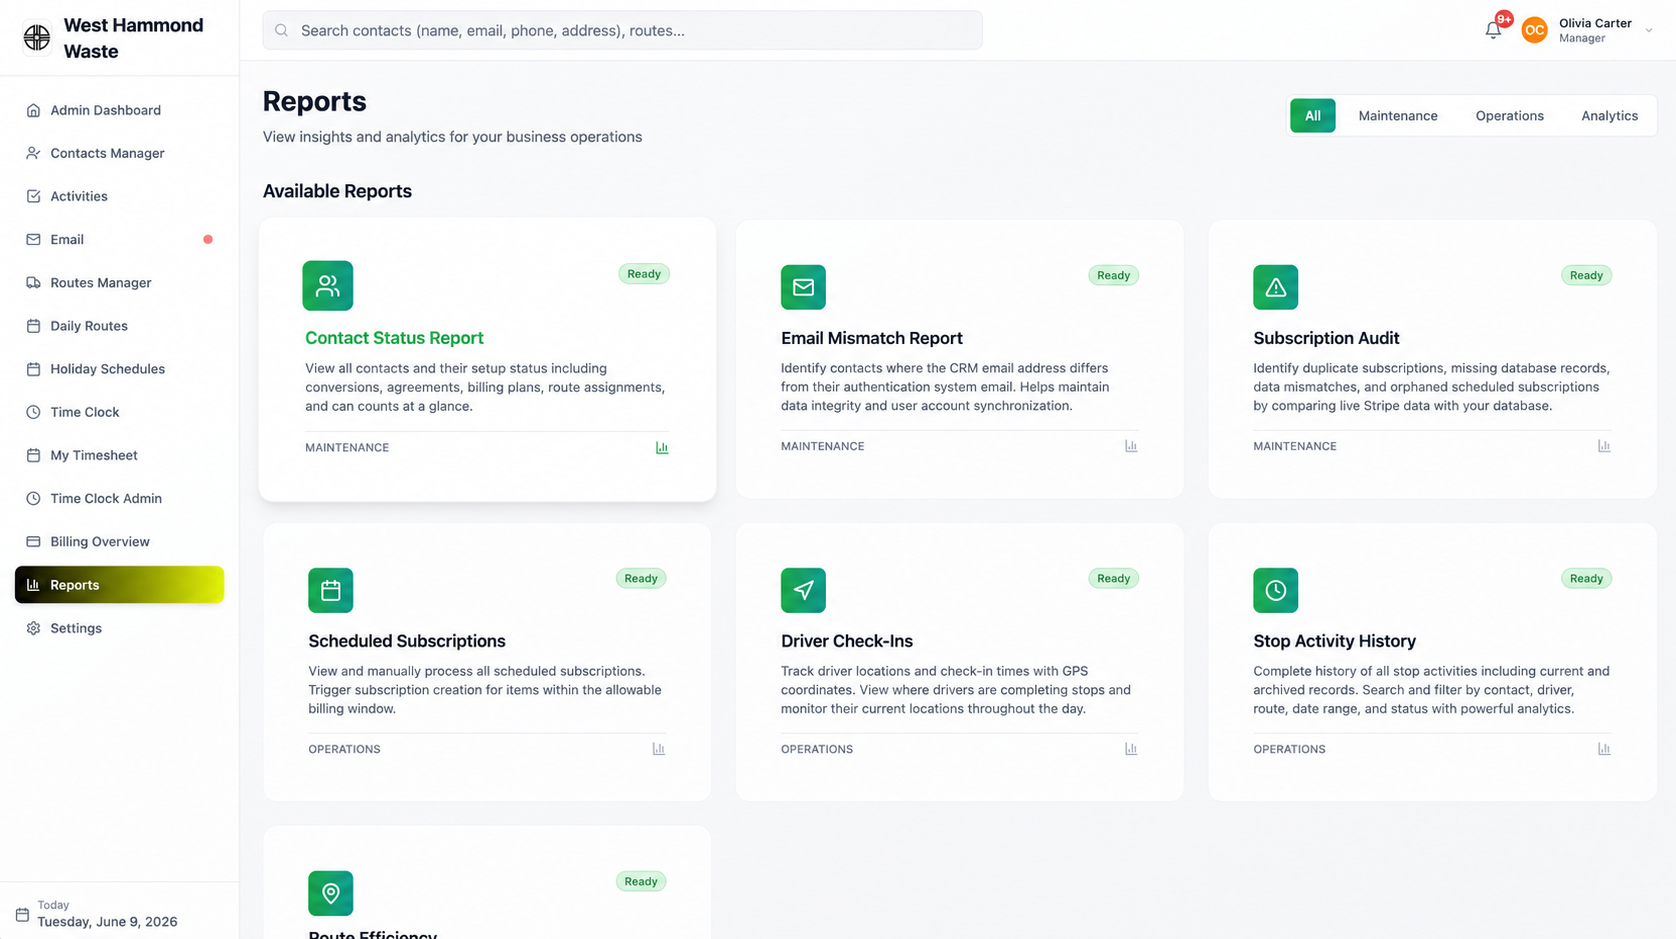Image resolution: width=1676 pixels, height=939 pixels.
Task: Click the Time Clock icon in sidebar
Action: pos(33,412)
